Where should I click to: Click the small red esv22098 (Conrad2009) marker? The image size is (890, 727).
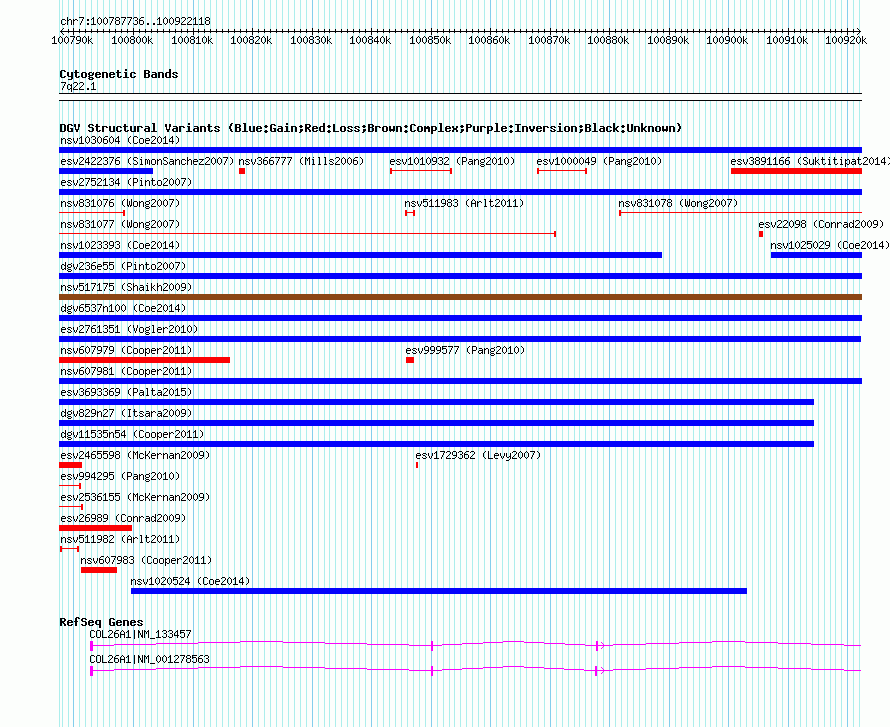[x=761, y=234]
